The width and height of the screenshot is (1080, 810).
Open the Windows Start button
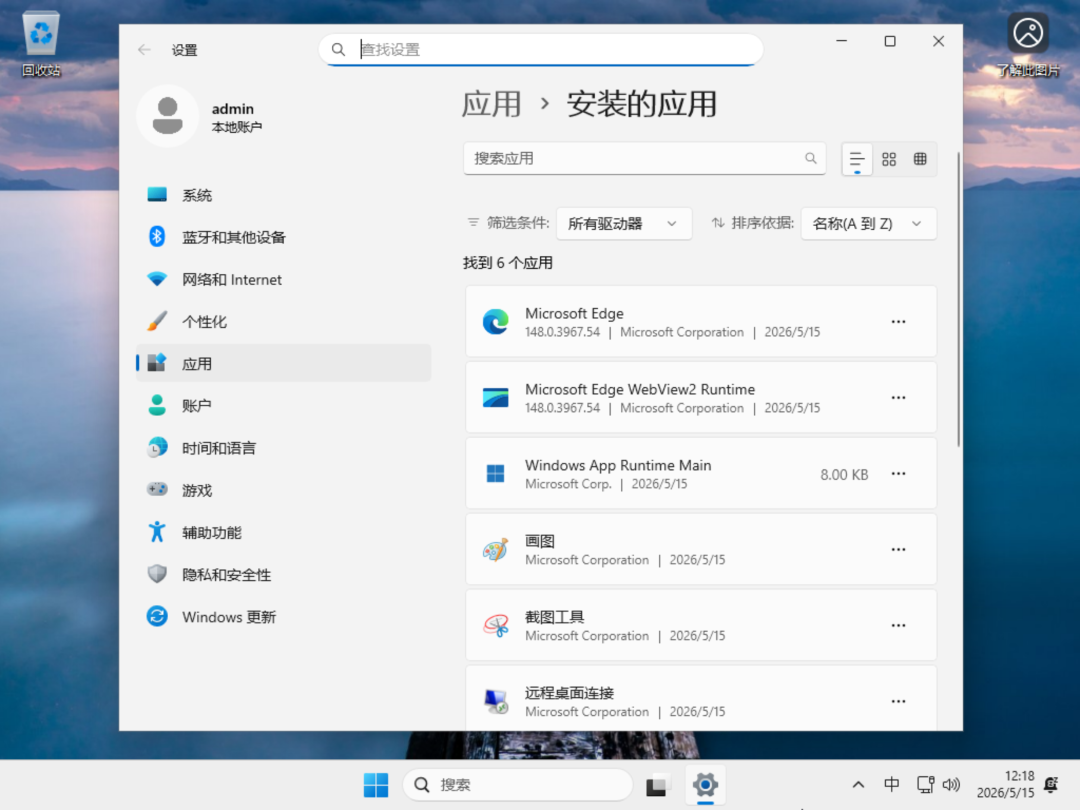click(x=376, y=785)
